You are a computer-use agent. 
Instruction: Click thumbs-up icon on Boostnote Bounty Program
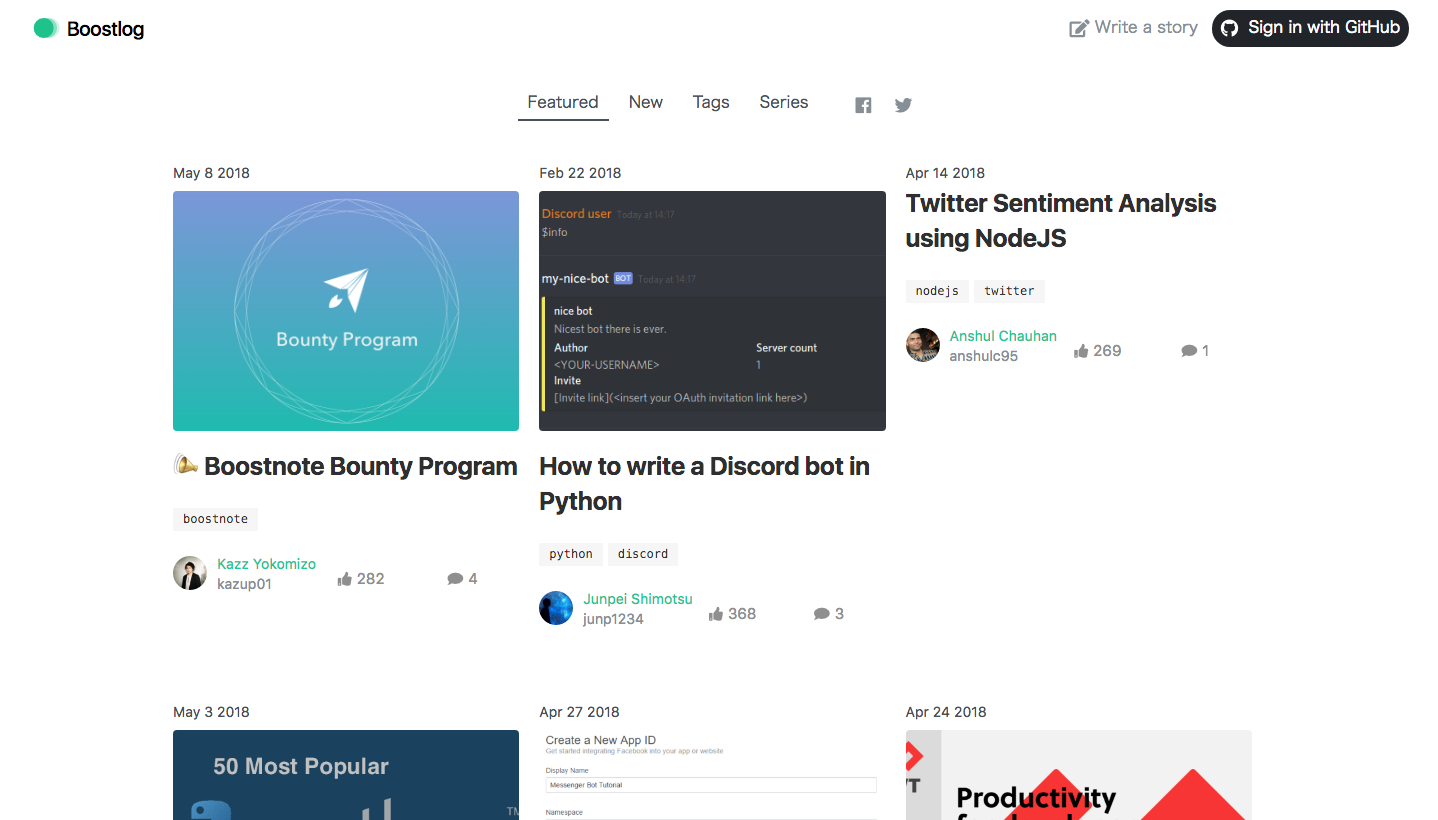345,579
